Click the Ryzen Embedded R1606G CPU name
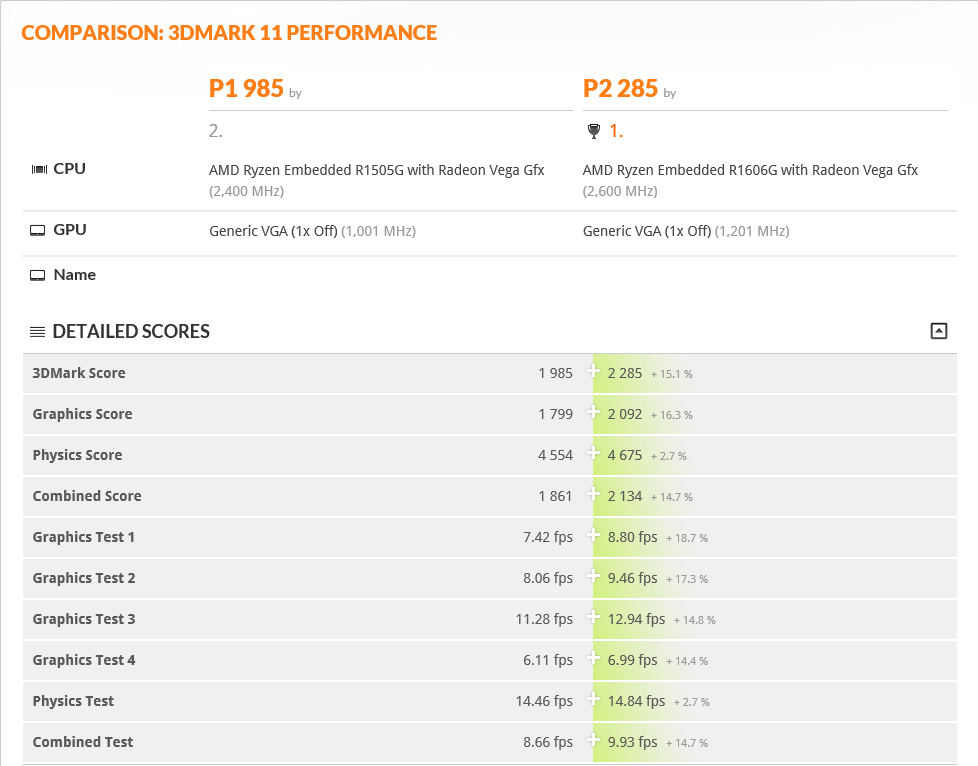 [750, 170]
